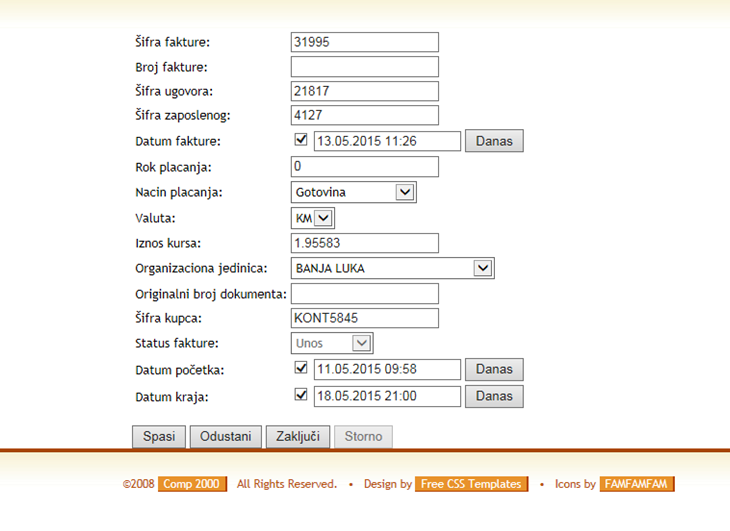Focus the Iznos kursa field 1.95583

(x=365, y=243)
